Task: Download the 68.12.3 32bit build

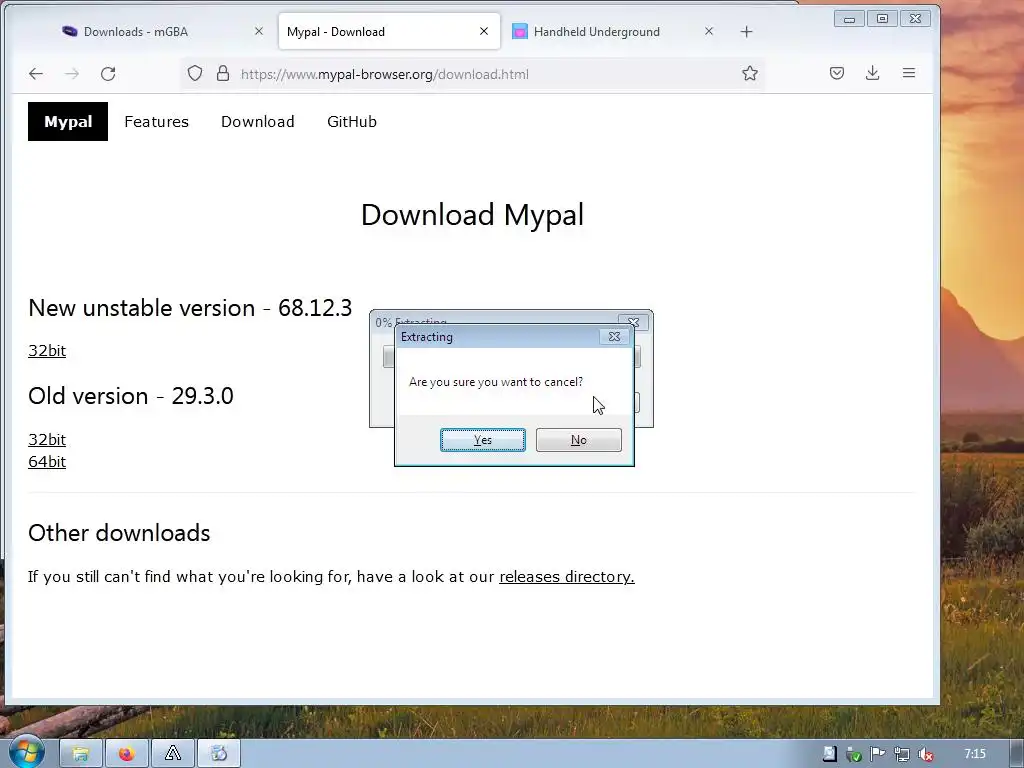Action: pyautogui.click(x=47, y=351)
